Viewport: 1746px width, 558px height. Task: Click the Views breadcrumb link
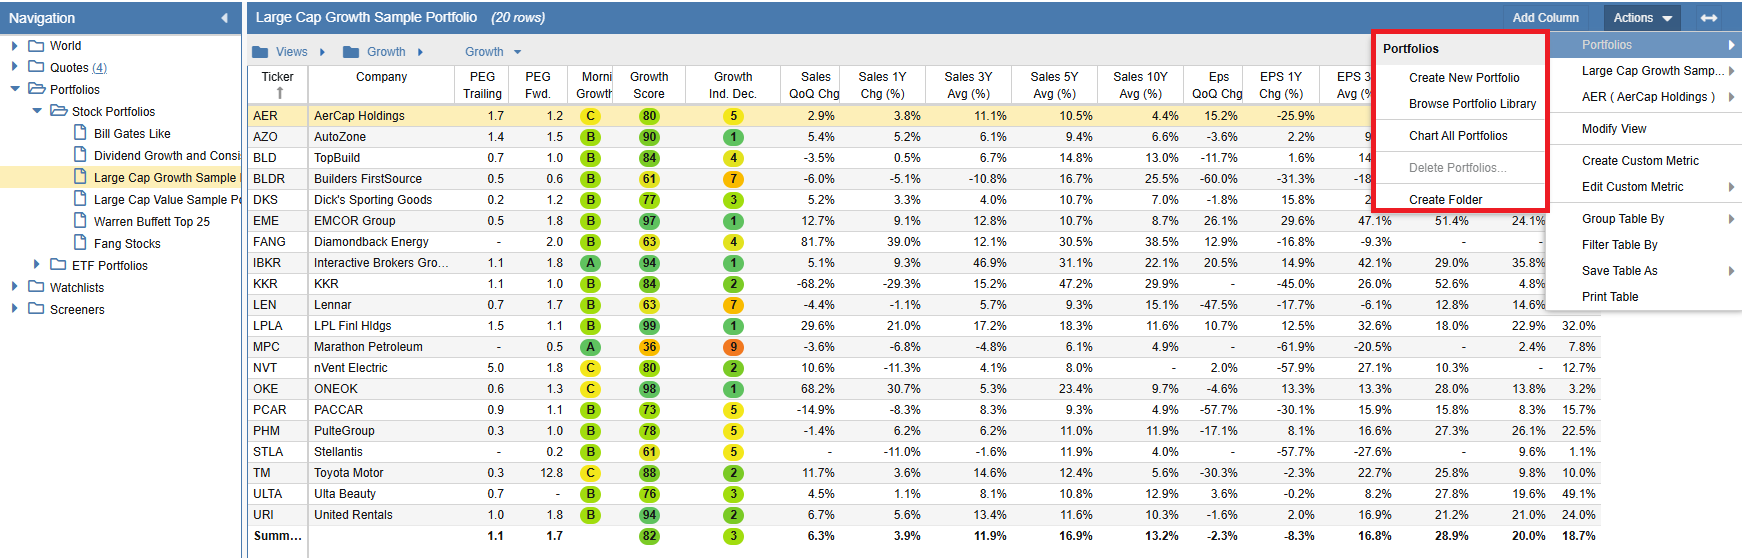point(291,52)
